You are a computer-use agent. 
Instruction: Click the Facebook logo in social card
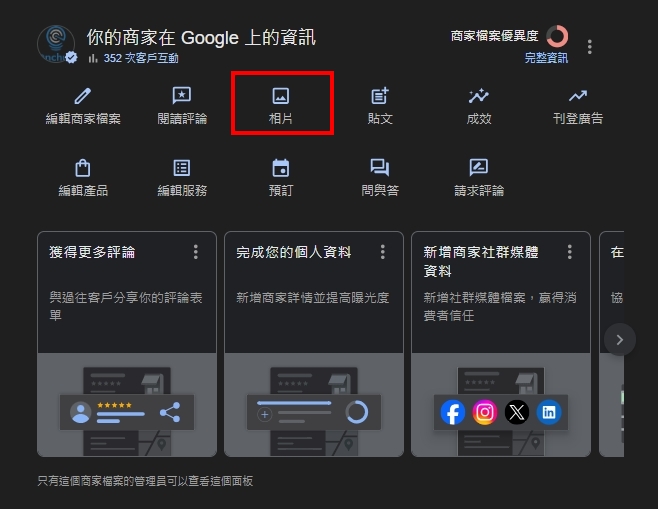coord(453,412)
